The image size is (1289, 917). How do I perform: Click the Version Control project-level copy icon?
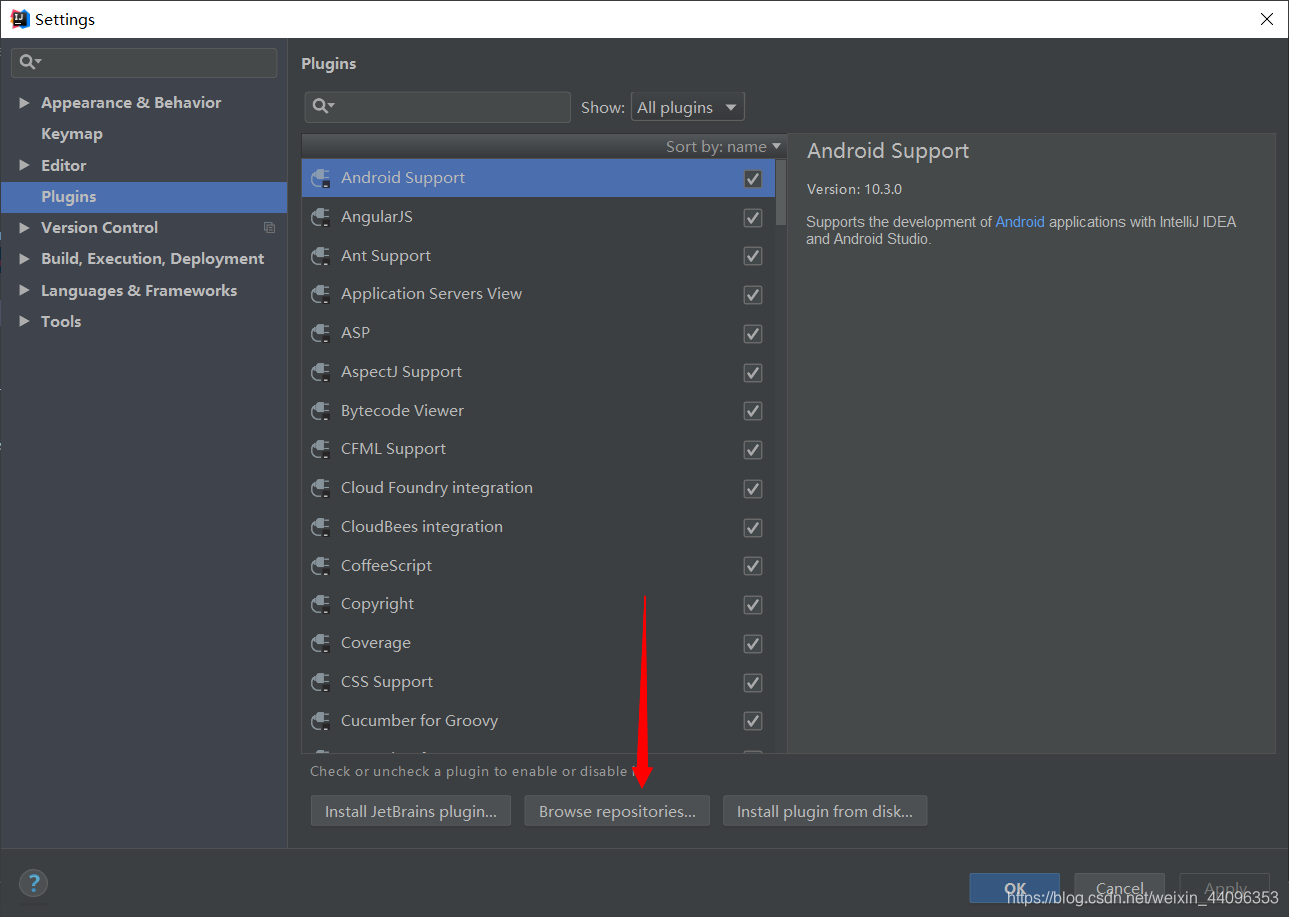[x=269, y=228]
